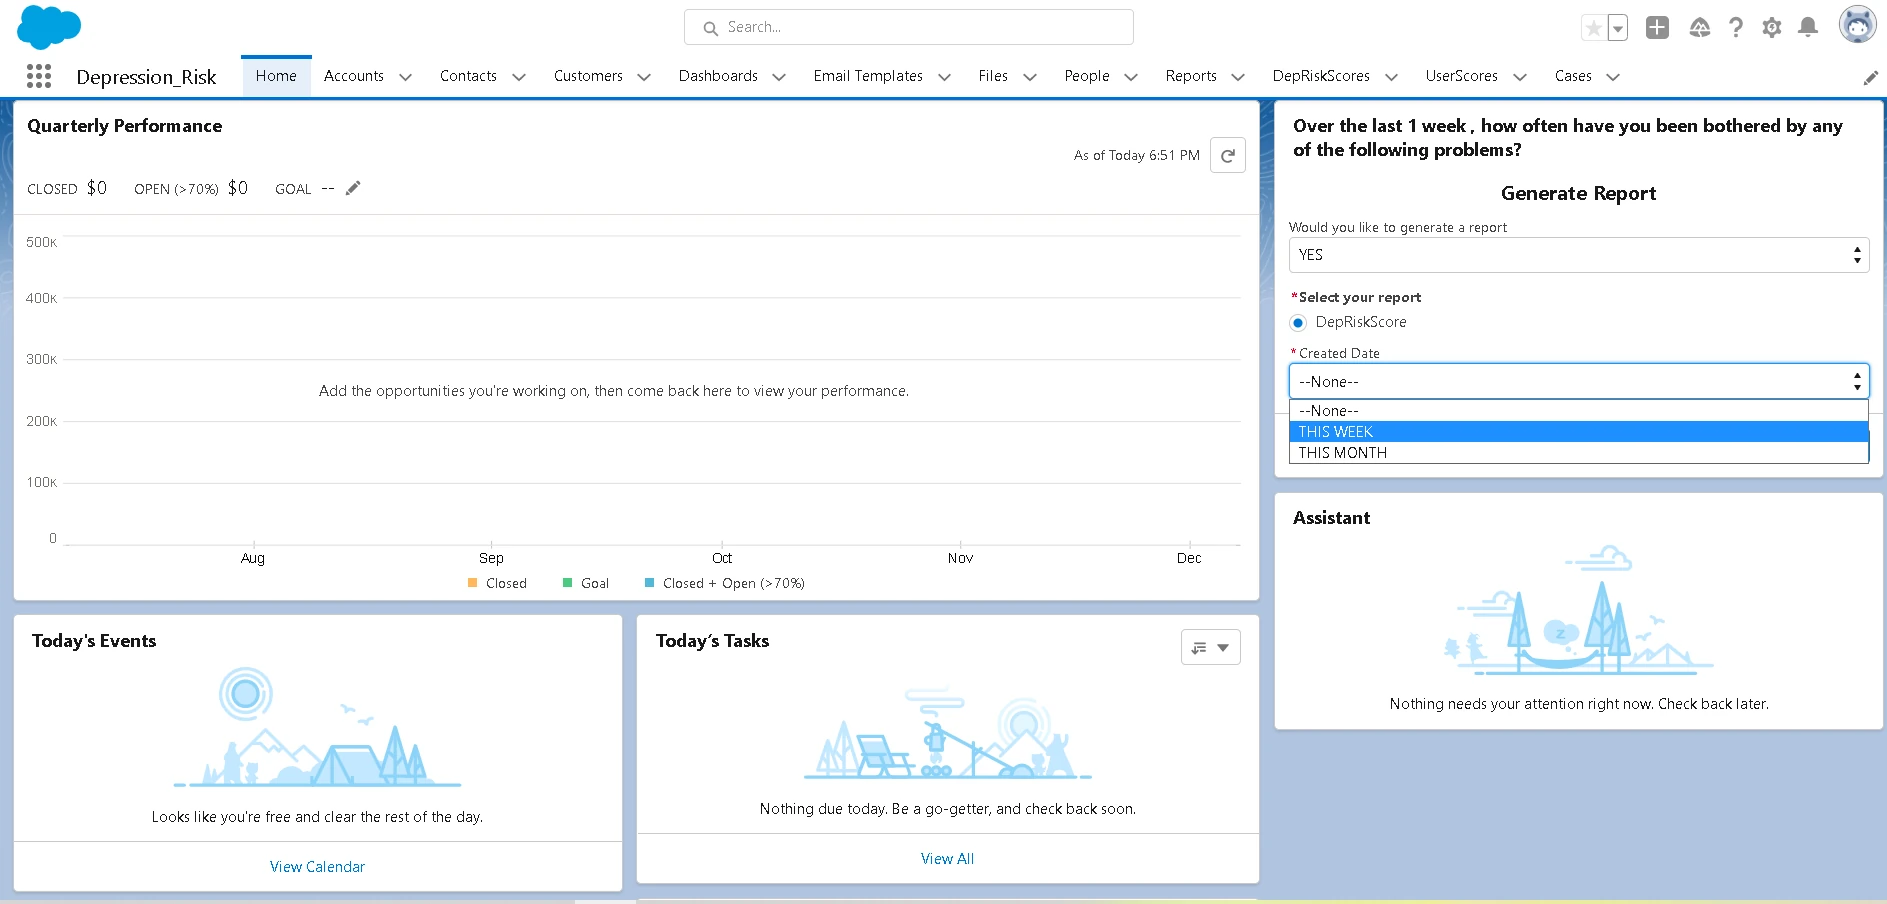The image size is (1887, 904).
Task: Click the View Calendar link
Action: (317, 867)
